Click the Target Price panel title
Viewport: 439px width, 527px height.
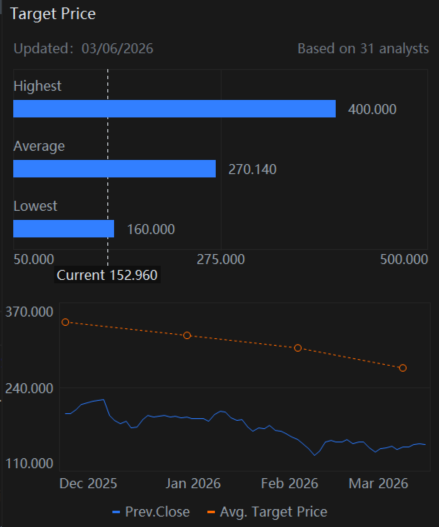53,14
